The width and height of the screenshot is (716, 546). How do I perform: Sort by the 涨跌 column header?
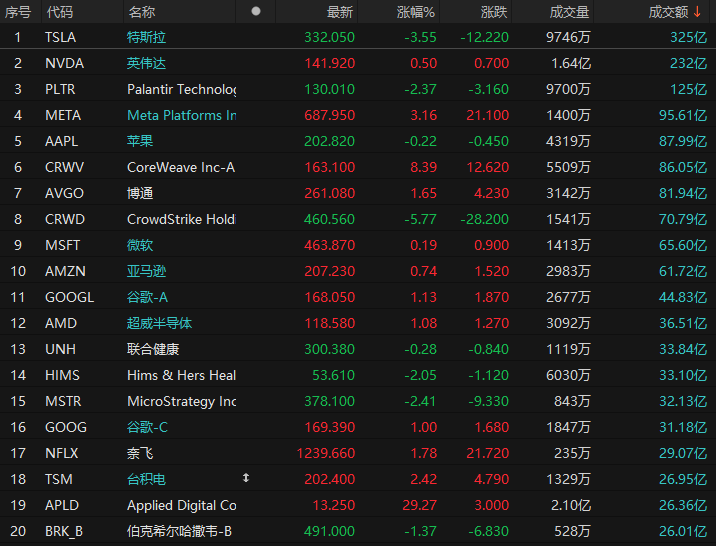click(x=494, y=12)
